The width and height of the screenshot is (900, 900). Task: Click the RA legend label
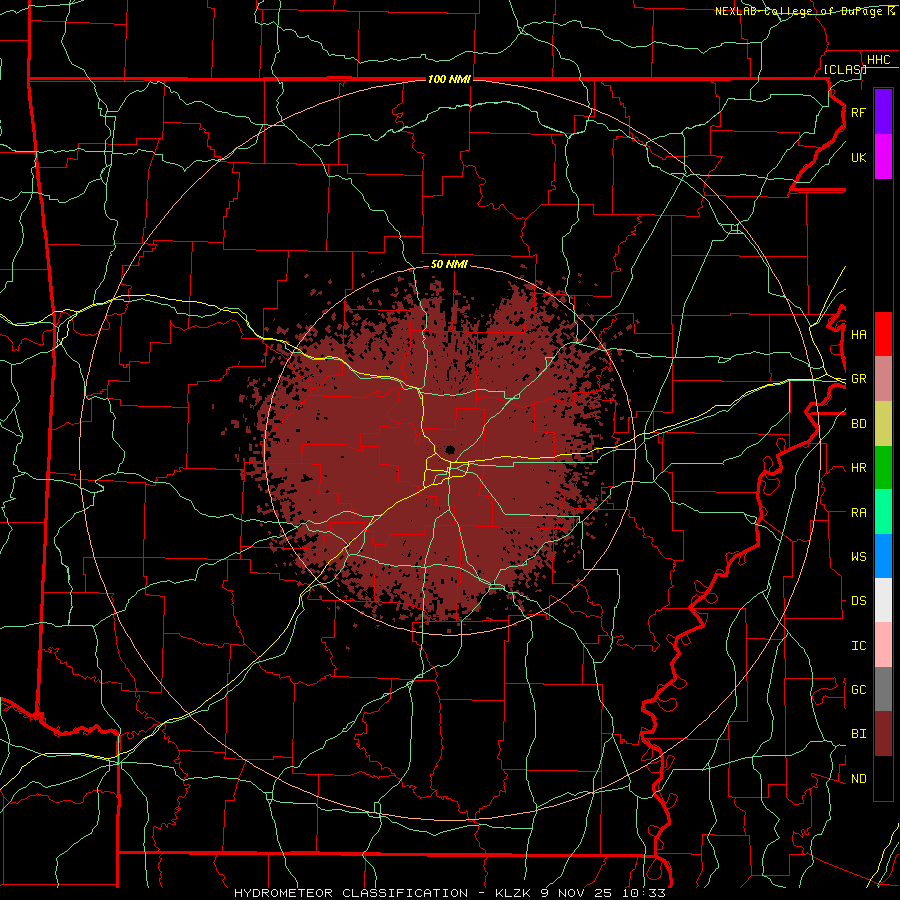tap(858, 513)
